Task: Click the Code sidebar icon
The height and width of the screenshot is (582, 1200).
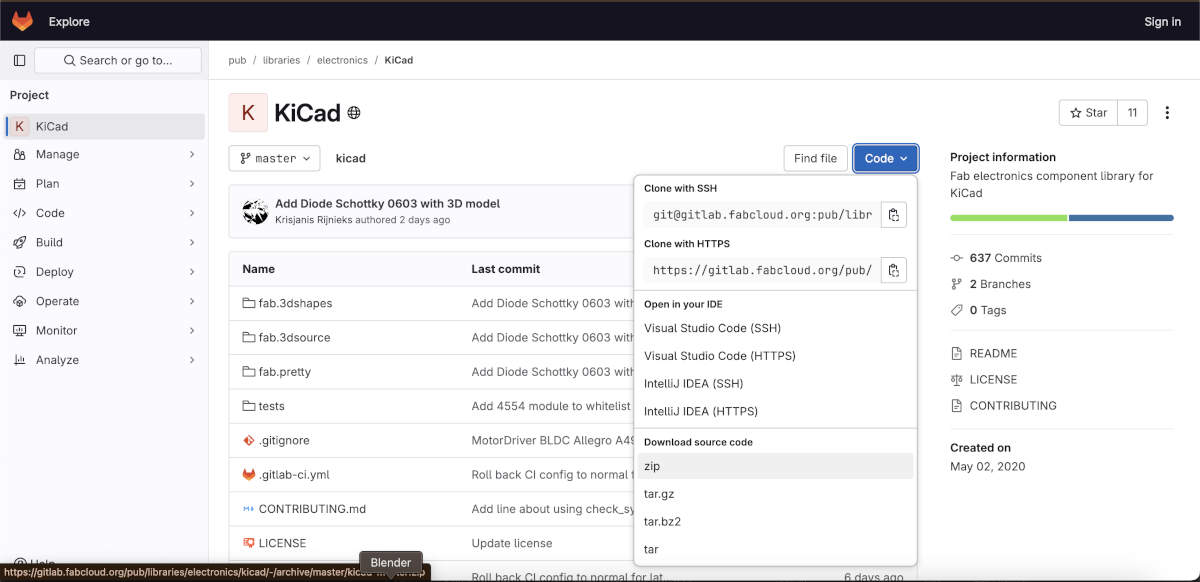Action: click(x=19, y=213)
